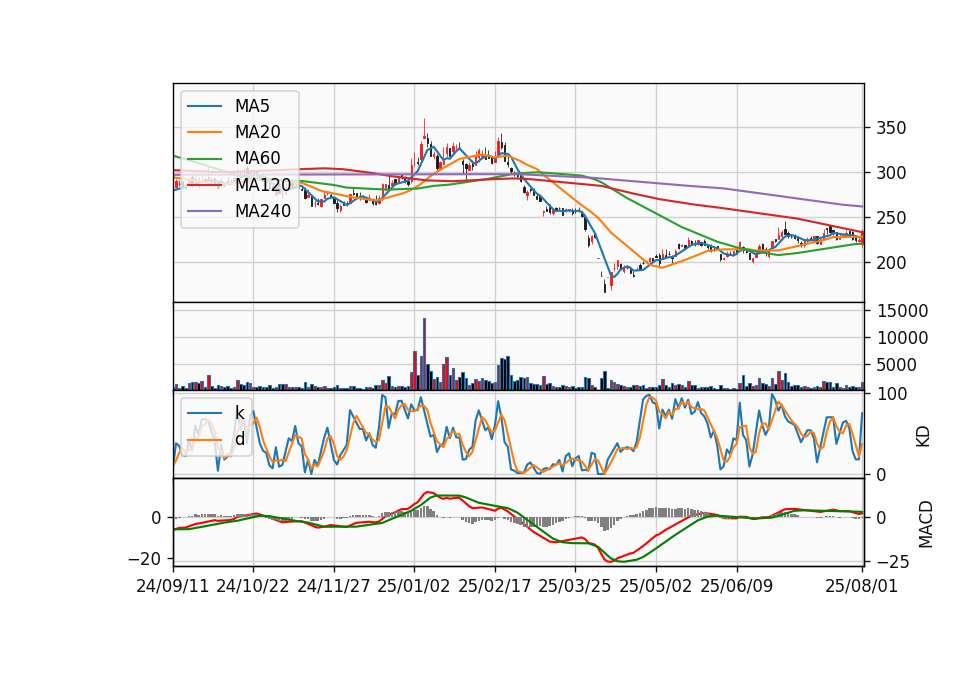Click the 25/05/02 date tick label

(x=656, y=586)
